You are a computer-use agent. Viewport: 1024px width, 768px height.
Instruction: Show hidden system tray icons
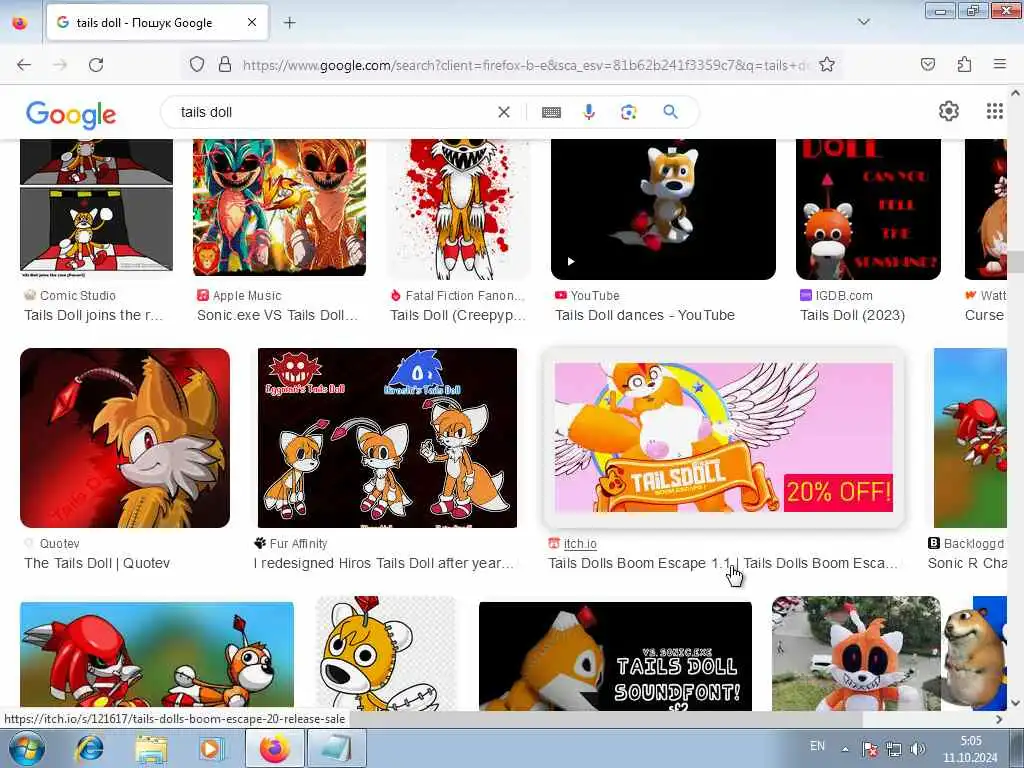[x=845, y=749]
